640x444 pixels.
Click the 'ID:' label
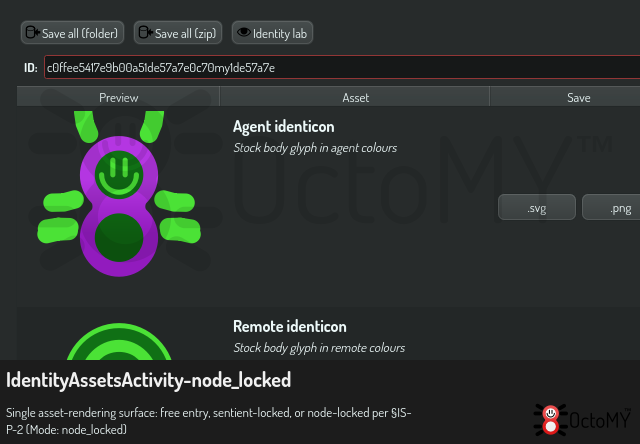[x=31, y=68]
